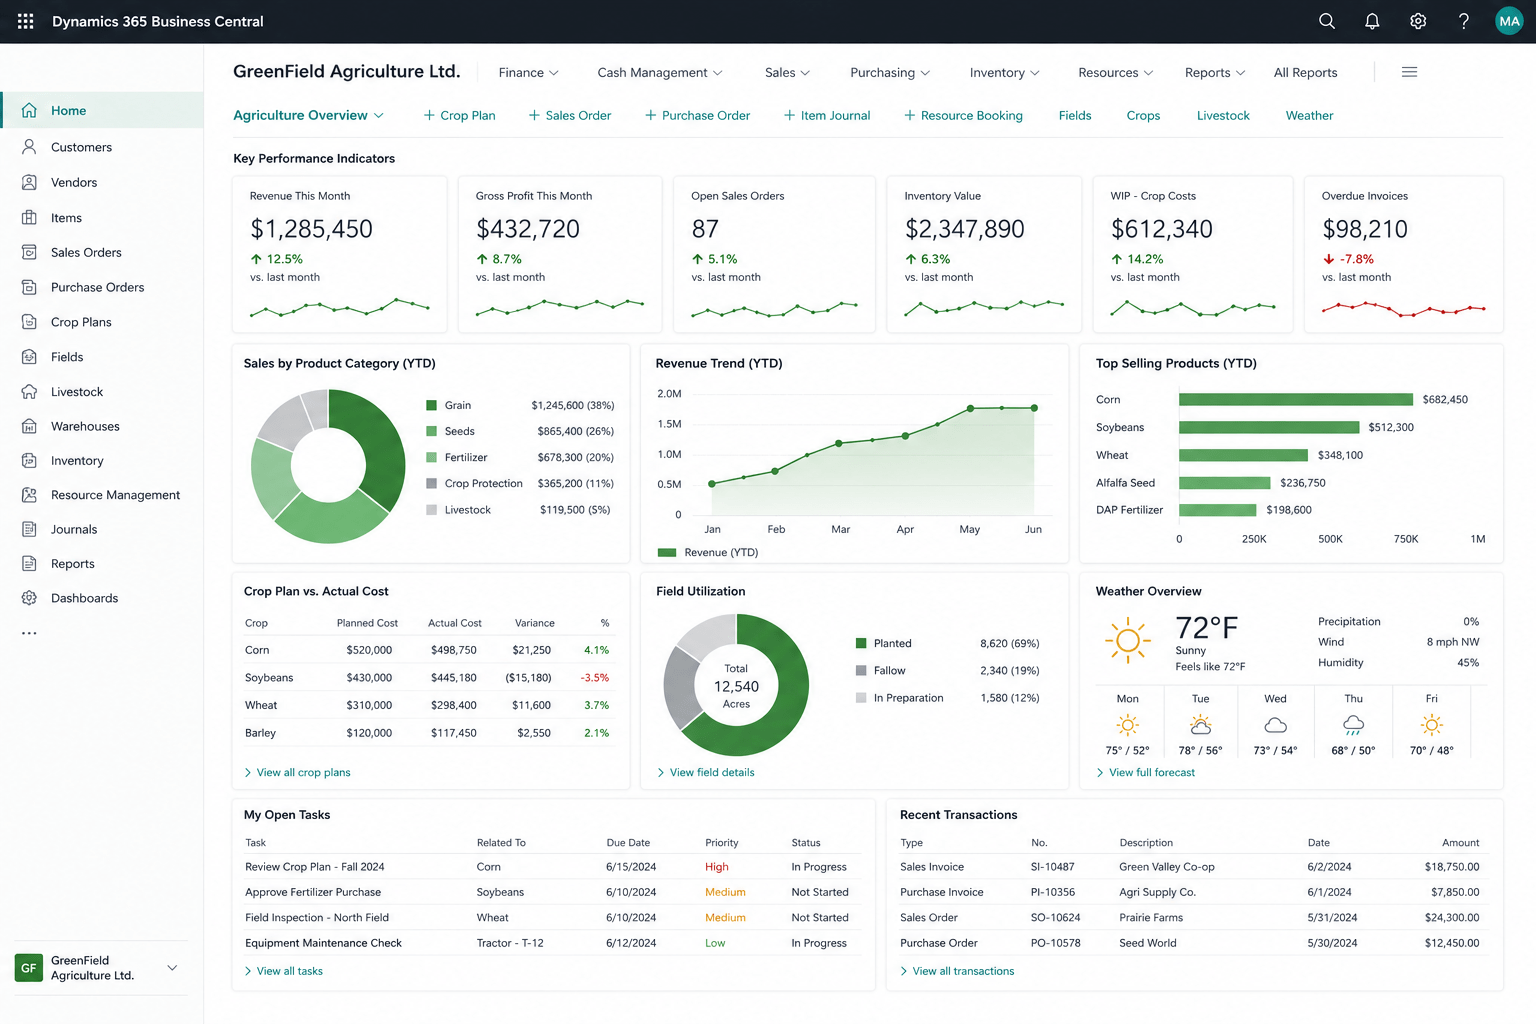1536x1024 pixels.
Task: Click the Journals sidebar icon
Action: [x=29, y=529]
